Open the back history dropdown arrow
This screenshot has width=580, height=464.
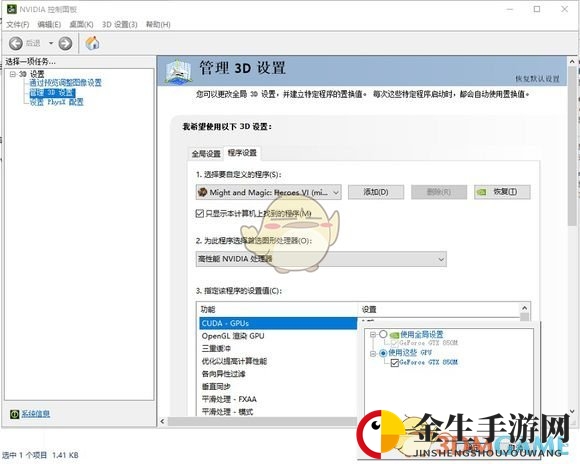pos(51,43)
